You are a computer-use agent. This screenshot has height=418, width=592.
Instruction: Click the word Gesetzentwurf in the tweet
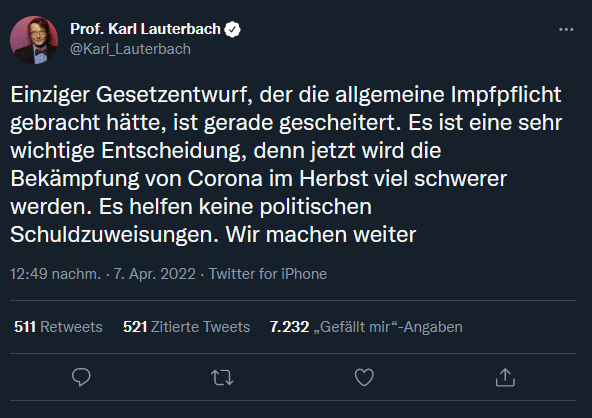point(174,95)
